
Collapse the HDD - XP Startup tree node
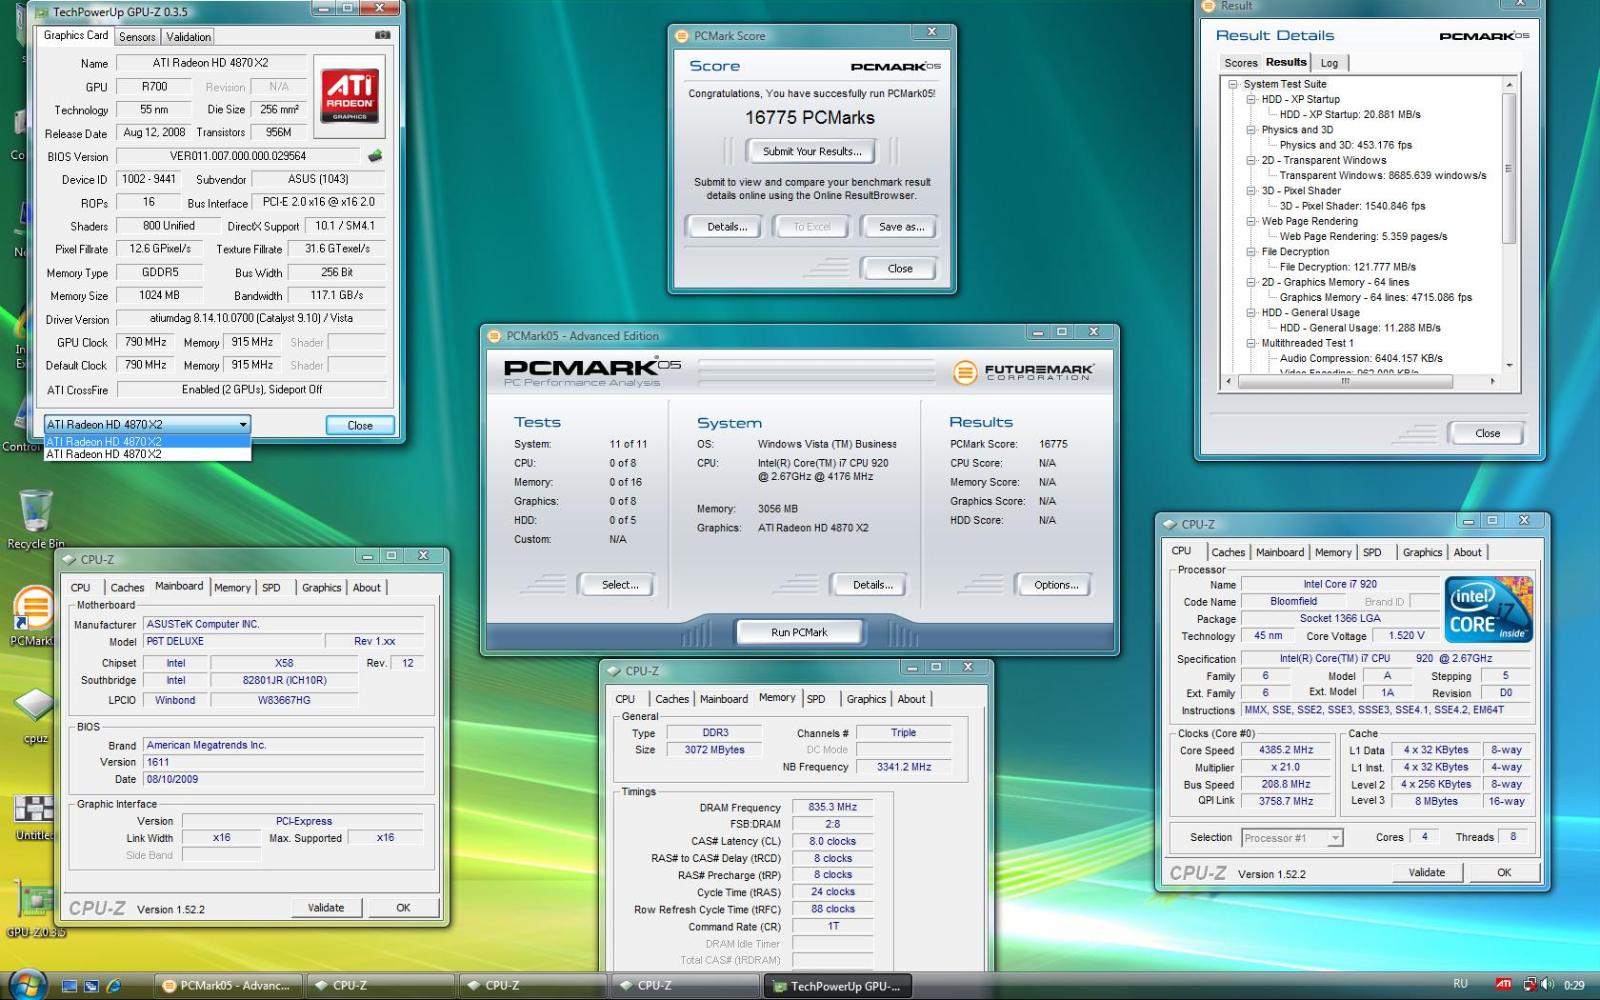pyautogui.click(x=1251, y=99)
